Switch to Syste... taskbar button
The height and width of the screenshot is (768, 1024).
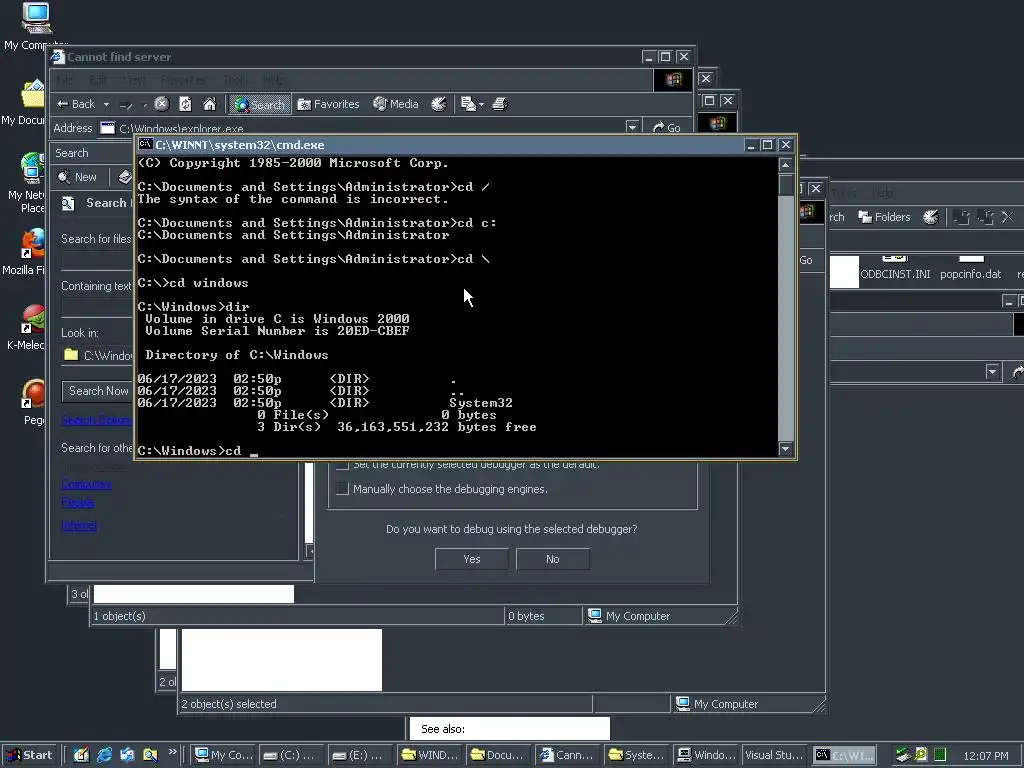pyautogui.click(x=635, y=755)
